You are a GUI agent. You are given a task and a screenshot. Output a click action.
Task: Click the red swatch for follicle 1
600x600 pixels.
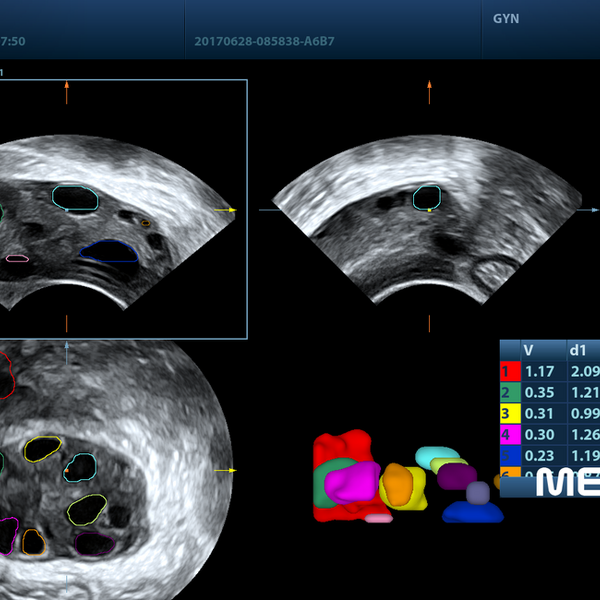(510, 371)
